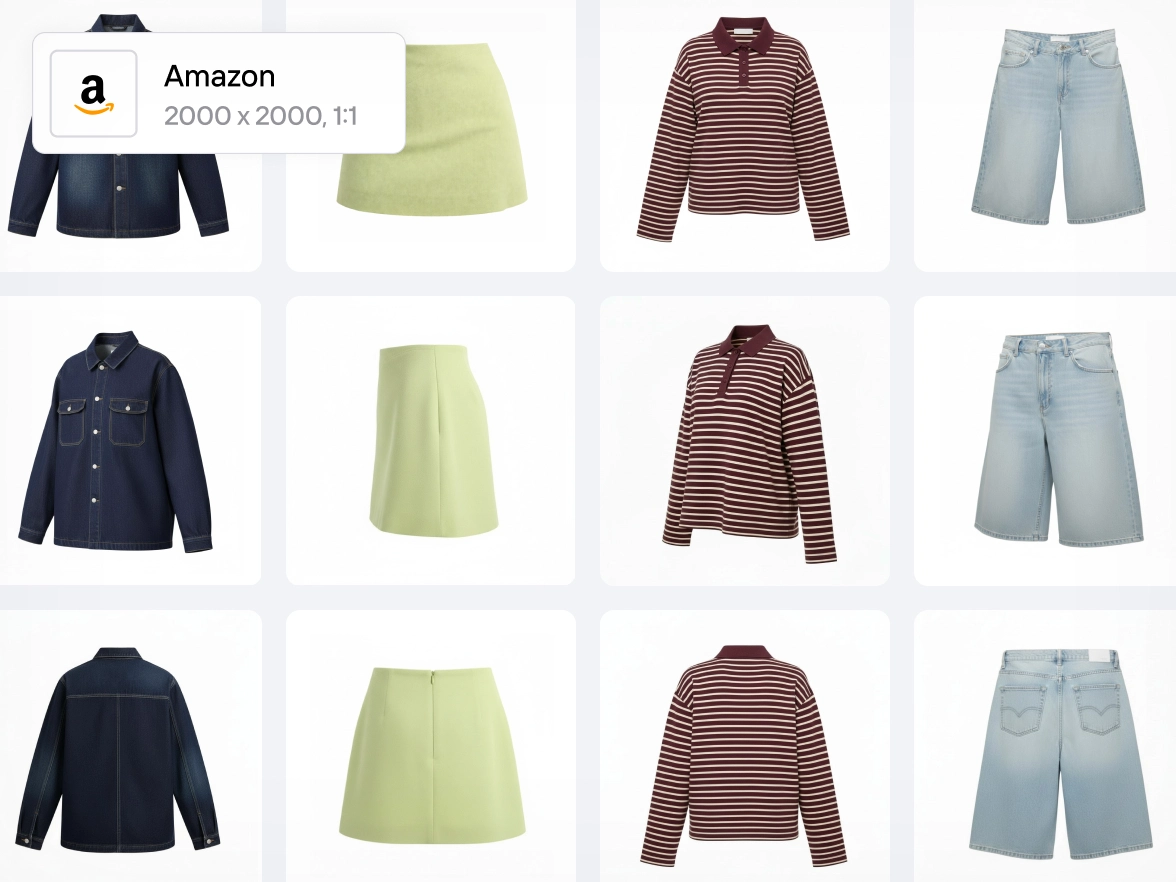The image size is (1176, 882).
Task: Select the denim shorts angled view thumbnail
Action: [x=1045, y=440]
